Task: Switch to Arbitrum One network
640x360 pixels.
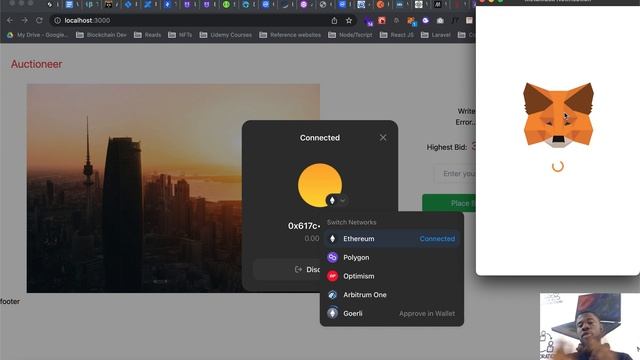Action: [x=392, y=295]
